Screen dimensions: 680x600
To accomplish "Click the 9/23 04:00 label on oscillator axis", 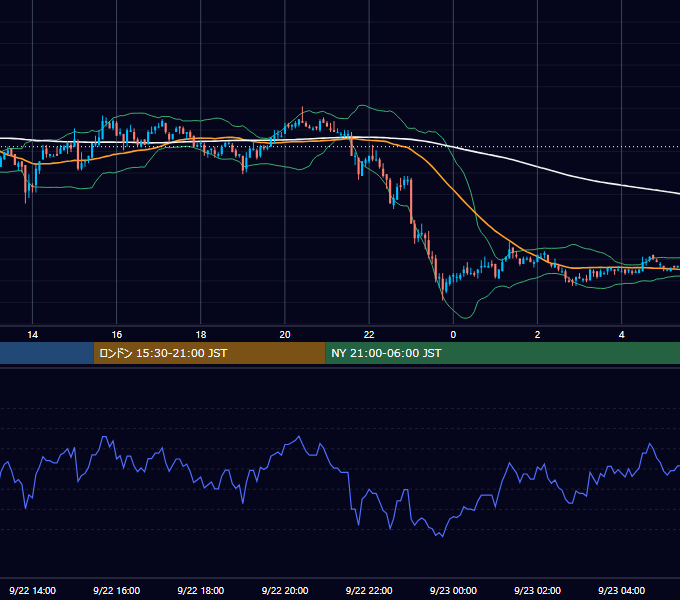I will click(621, 590).
